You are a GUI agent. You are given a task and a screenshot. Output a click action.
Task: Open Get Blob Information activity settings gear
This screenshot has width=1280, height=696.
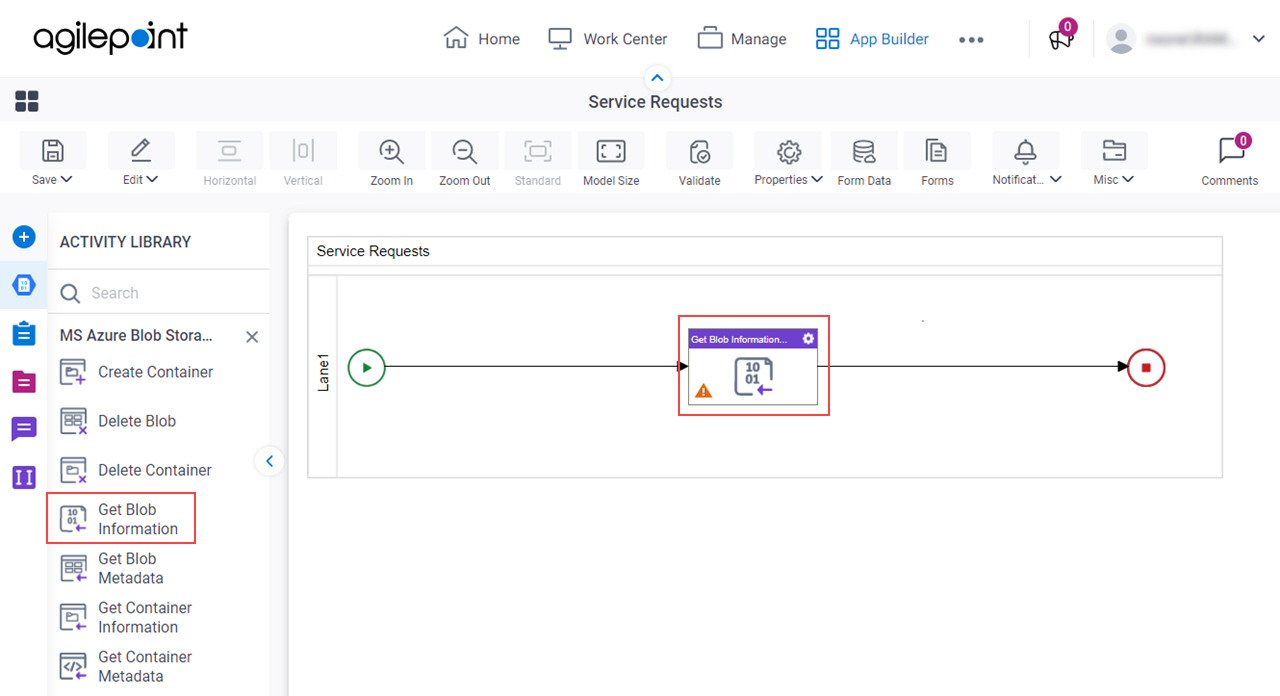point(808,339)
